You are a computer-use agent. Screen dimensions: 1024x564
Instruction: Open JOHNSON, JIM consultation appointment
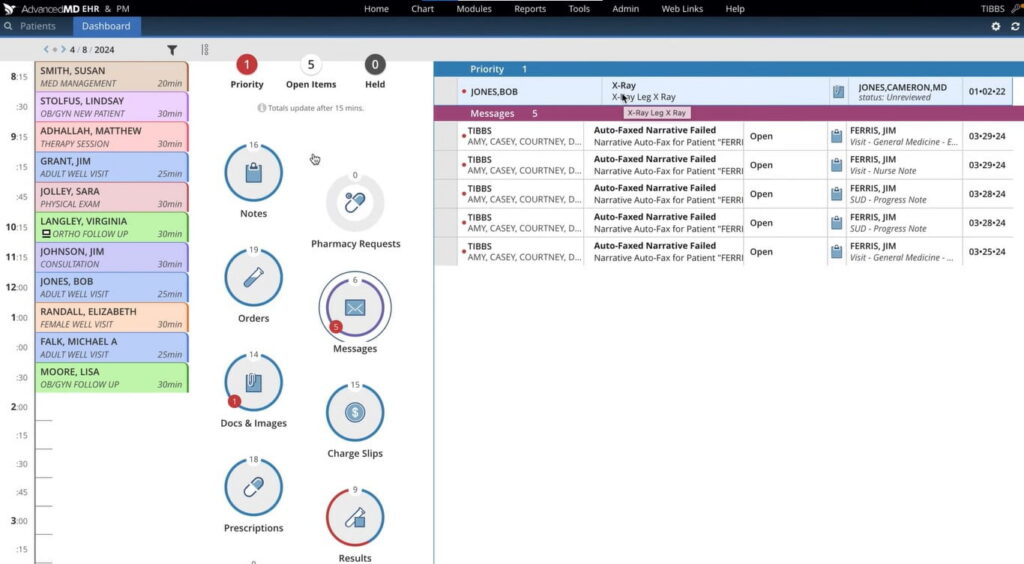(x=112, y=257)
